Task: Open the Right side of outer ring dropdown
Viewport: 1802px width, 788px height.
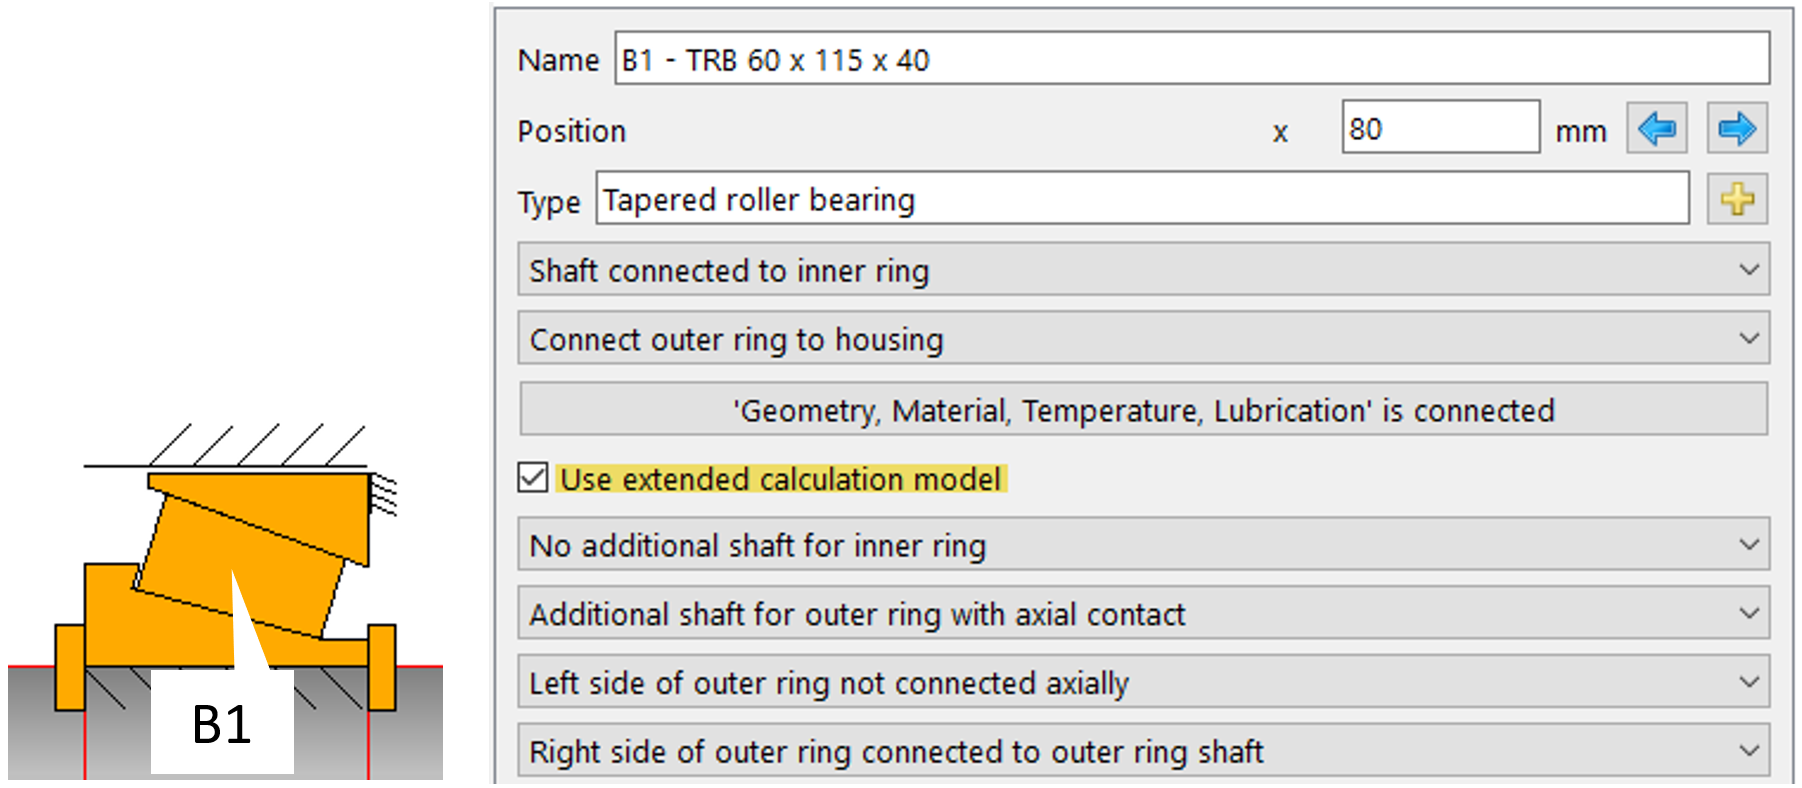Action: click(1143, 751)
